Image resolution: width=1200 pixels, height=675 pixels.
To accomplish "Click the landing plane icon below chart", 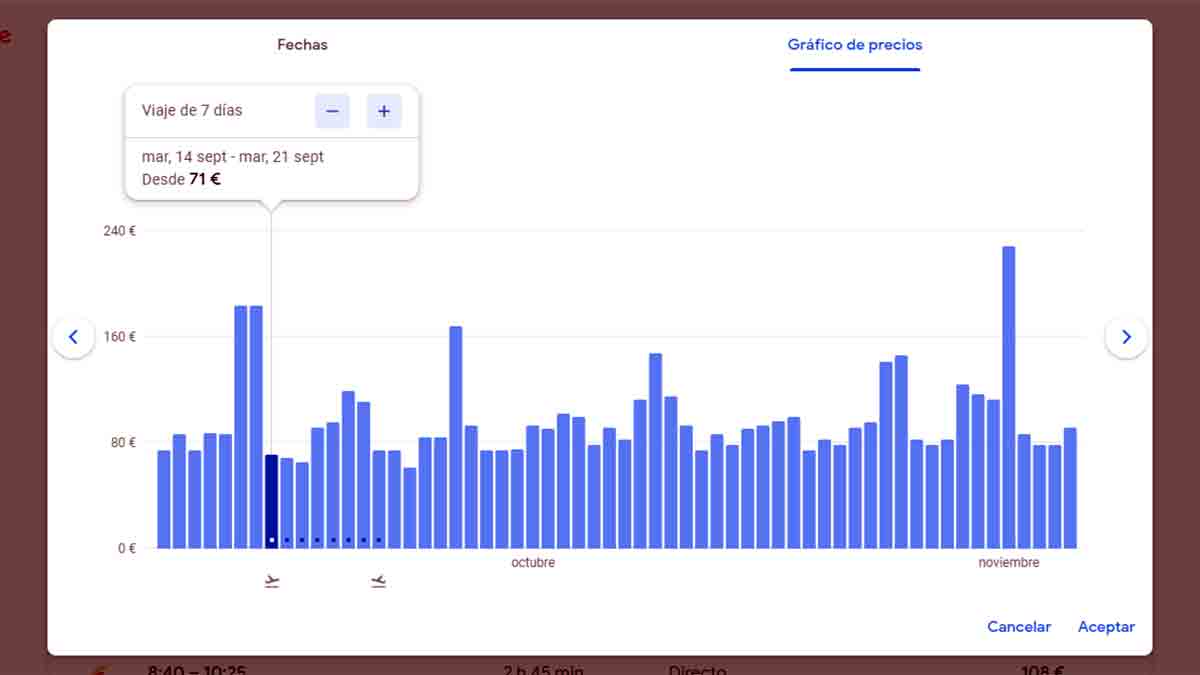I will click(x=378, y=581).
